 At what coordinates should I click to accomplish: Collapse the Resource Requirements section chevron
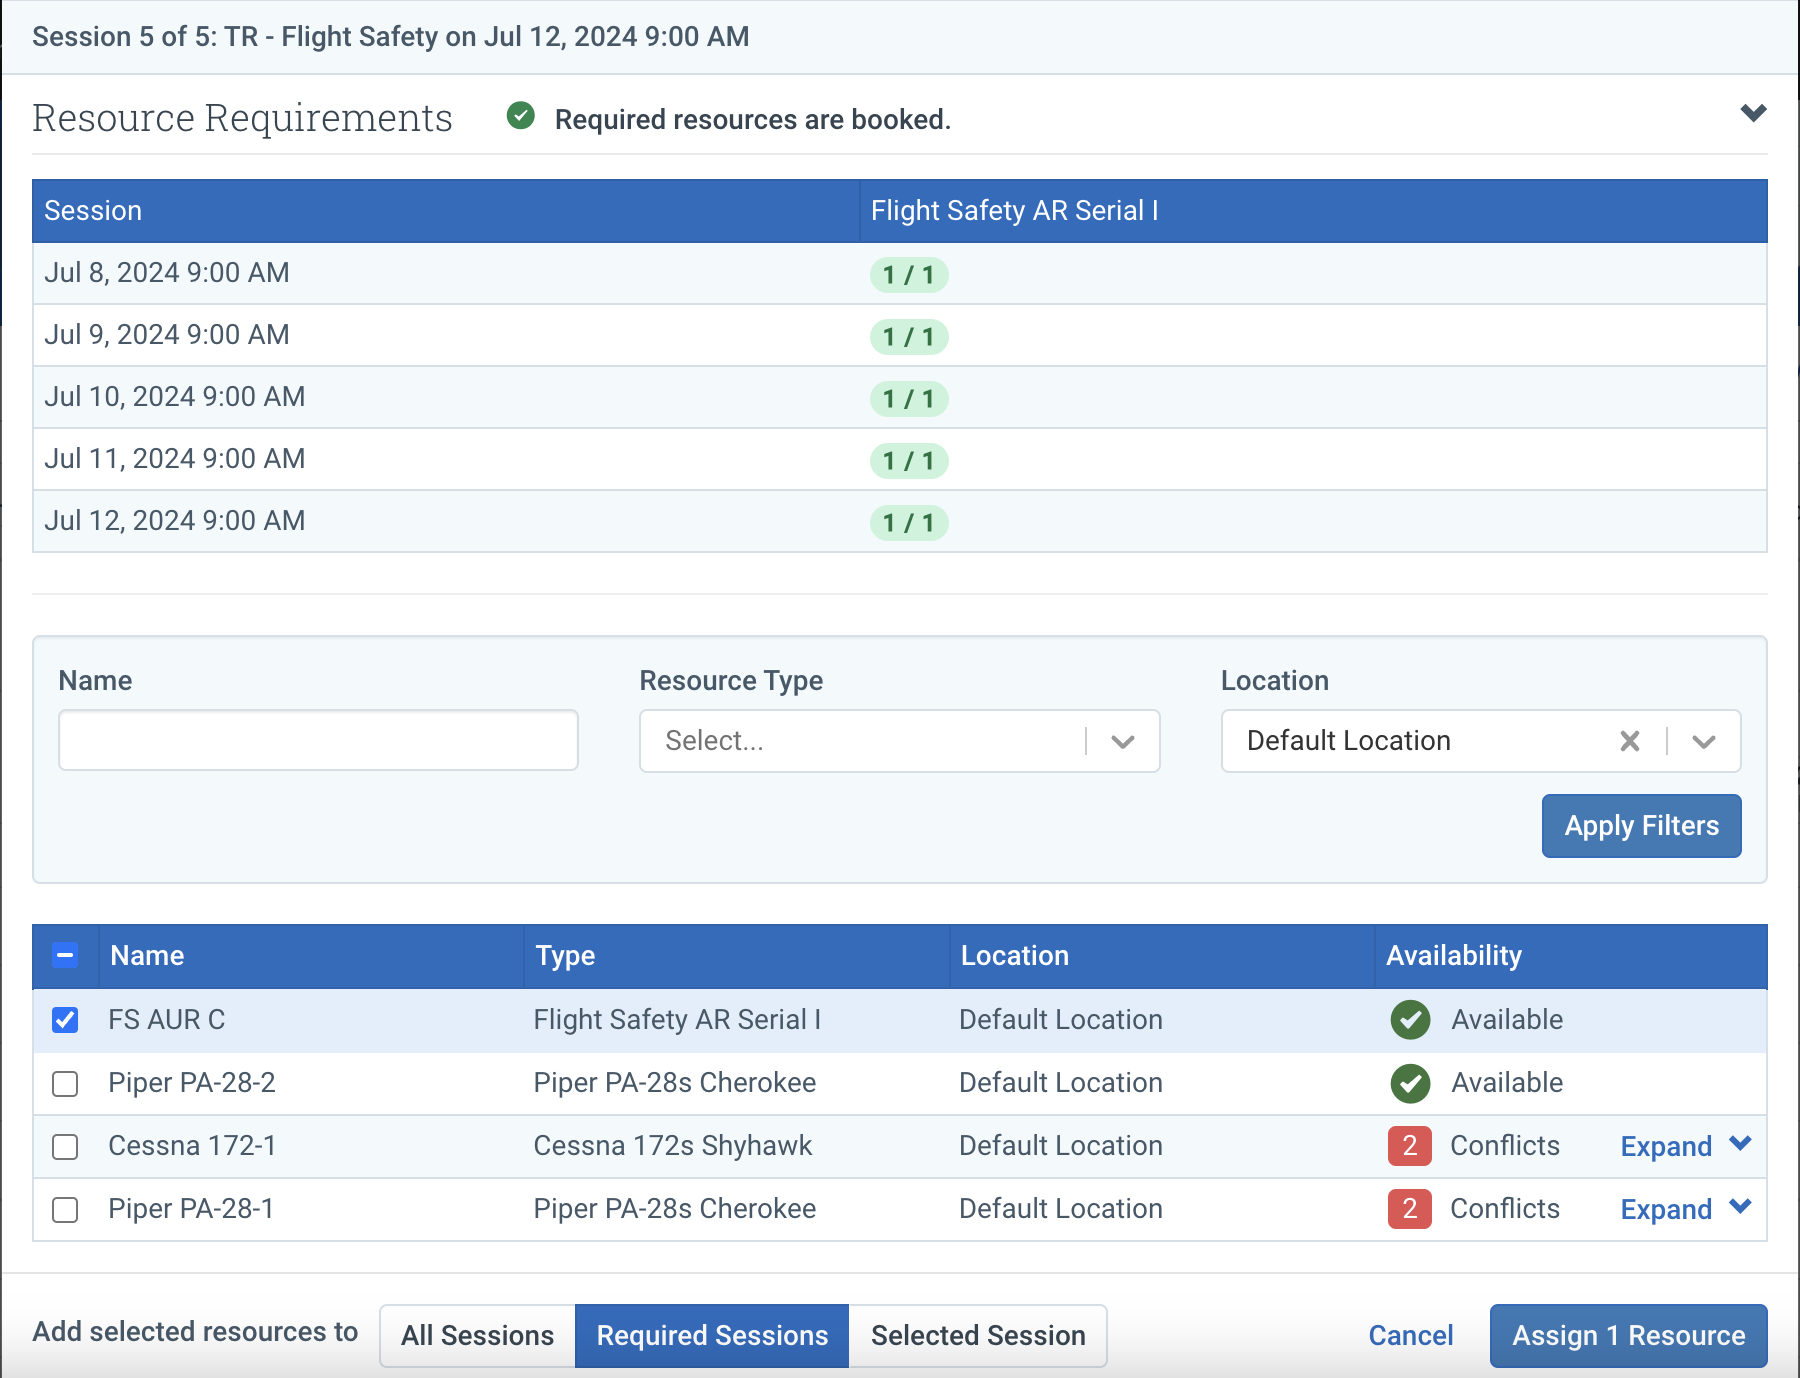[1753, 113]
